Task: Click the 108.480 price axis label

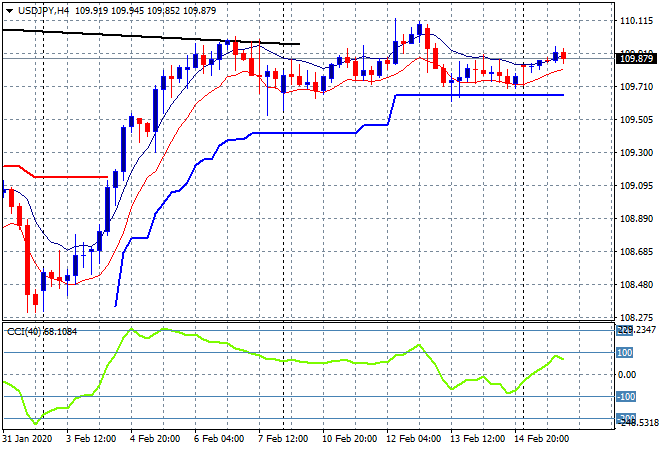Action: (636, 285)
